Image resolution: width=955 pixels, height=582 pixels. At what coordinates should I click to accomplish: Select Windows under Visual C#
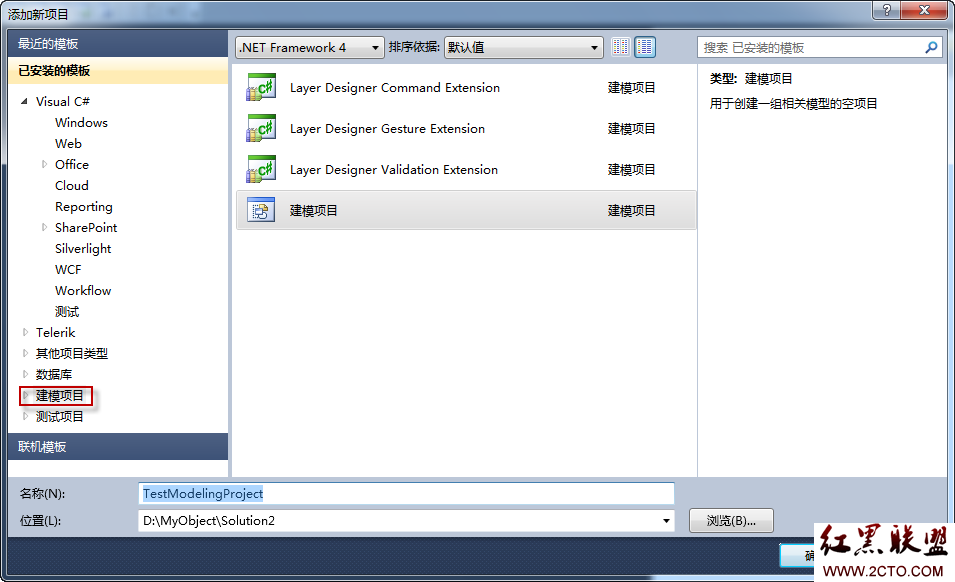81,122
